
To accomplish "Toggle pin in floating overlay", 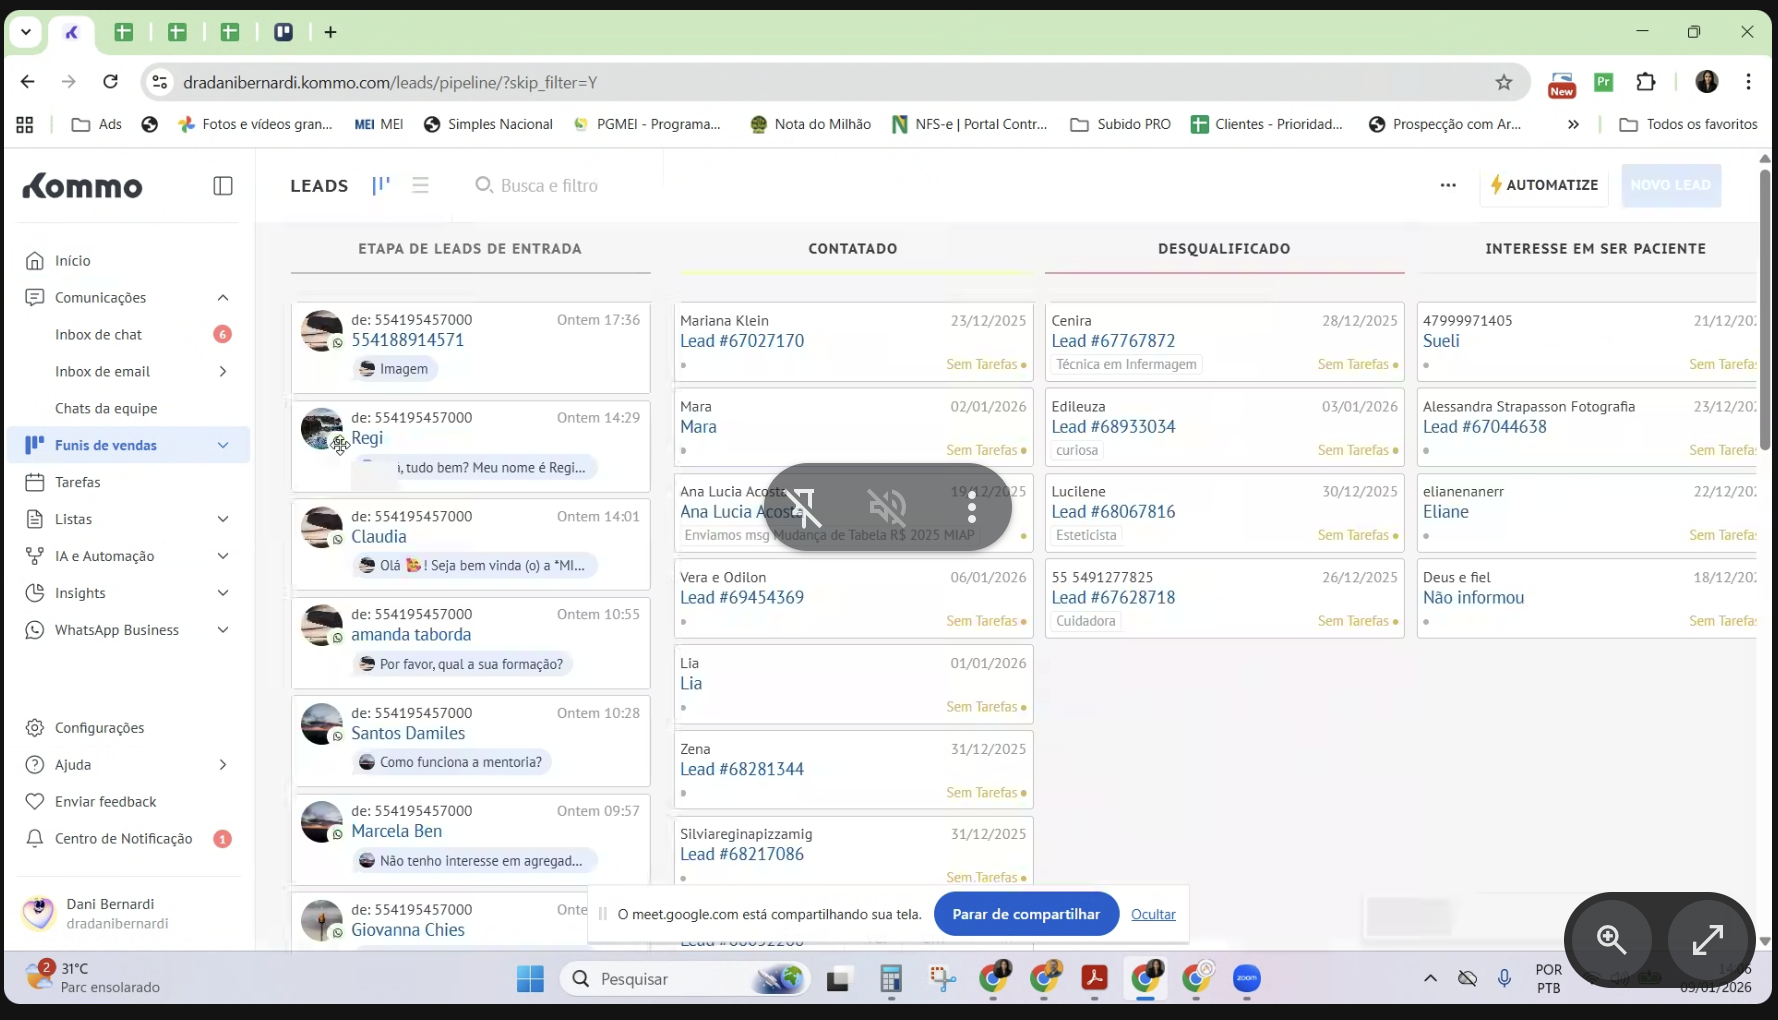I will 802,507.
